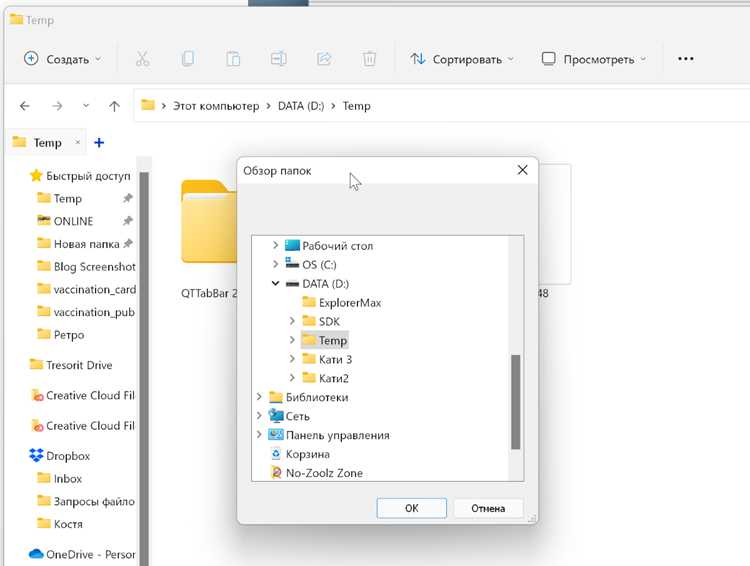Open recent locations chevron dropdown

pos(86,105)
